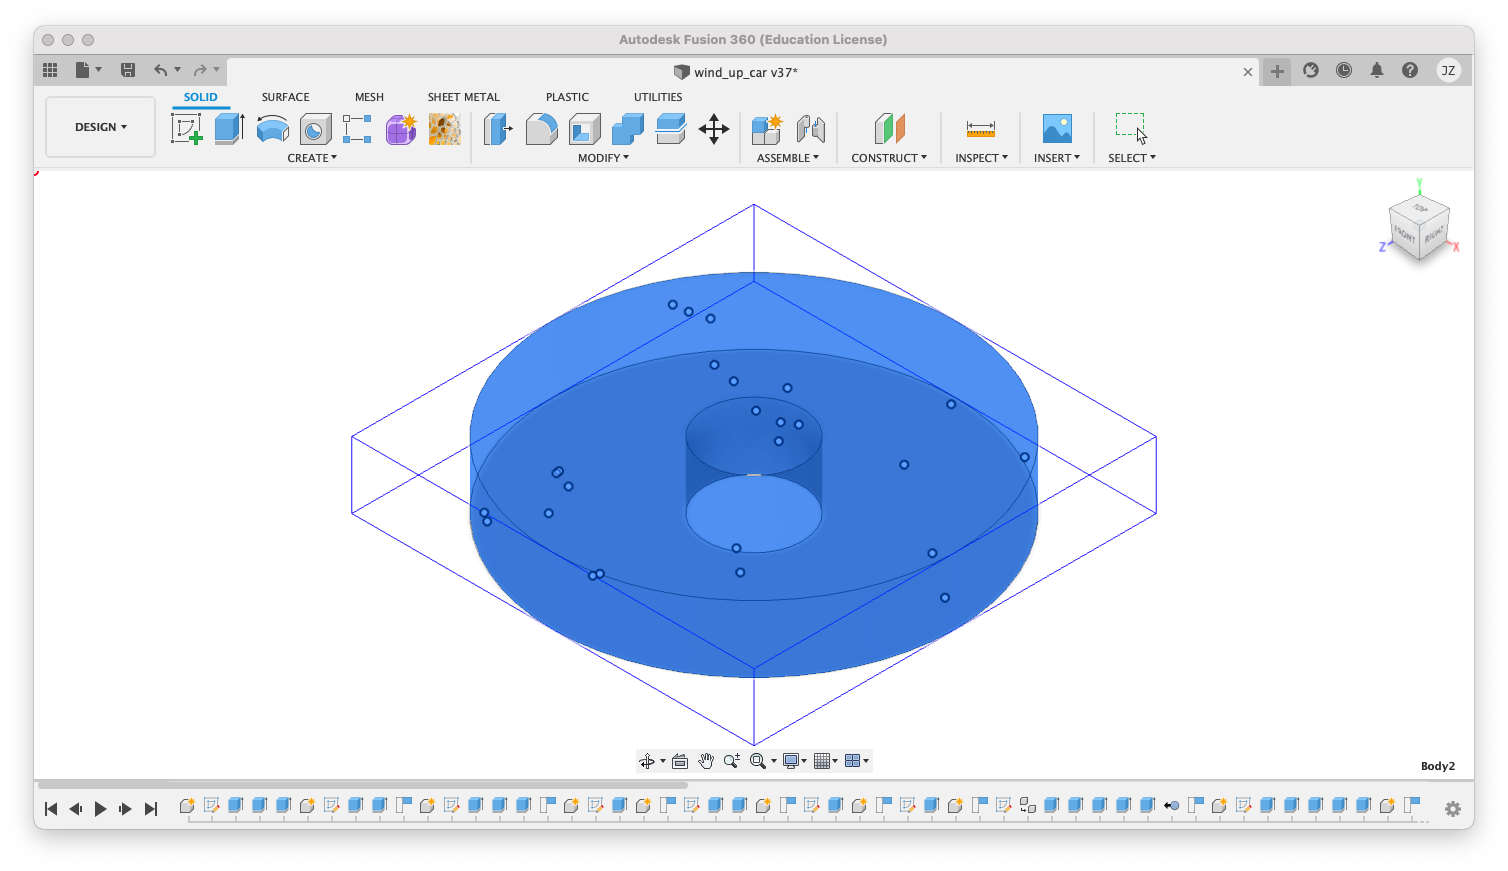The height and width of the screenshot is (871, 1508).
Task: Open the Job Status clock icon
Action: coord(1344,70)
